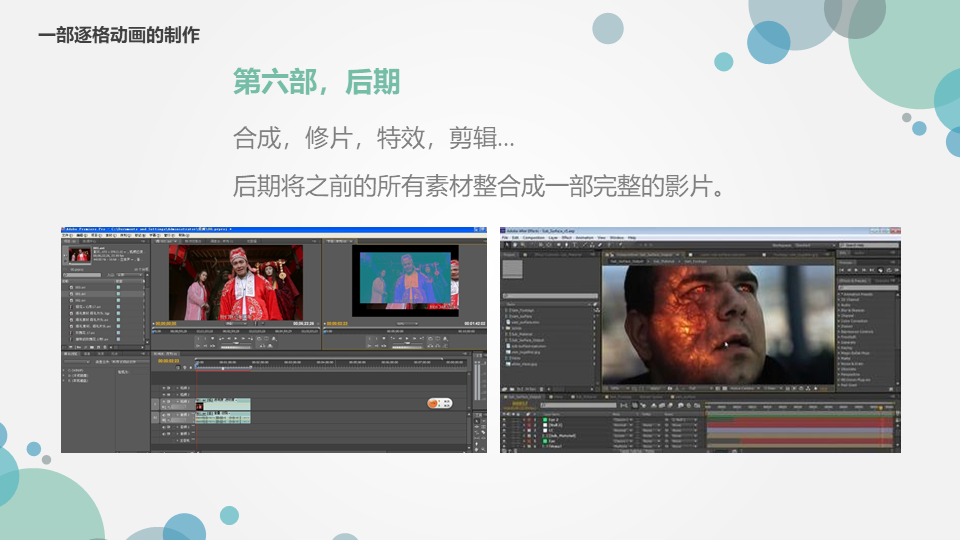This screenshot has width=960, height=540.
Task: Create new folder in After Effects Project panel
Action: [512, 389]
